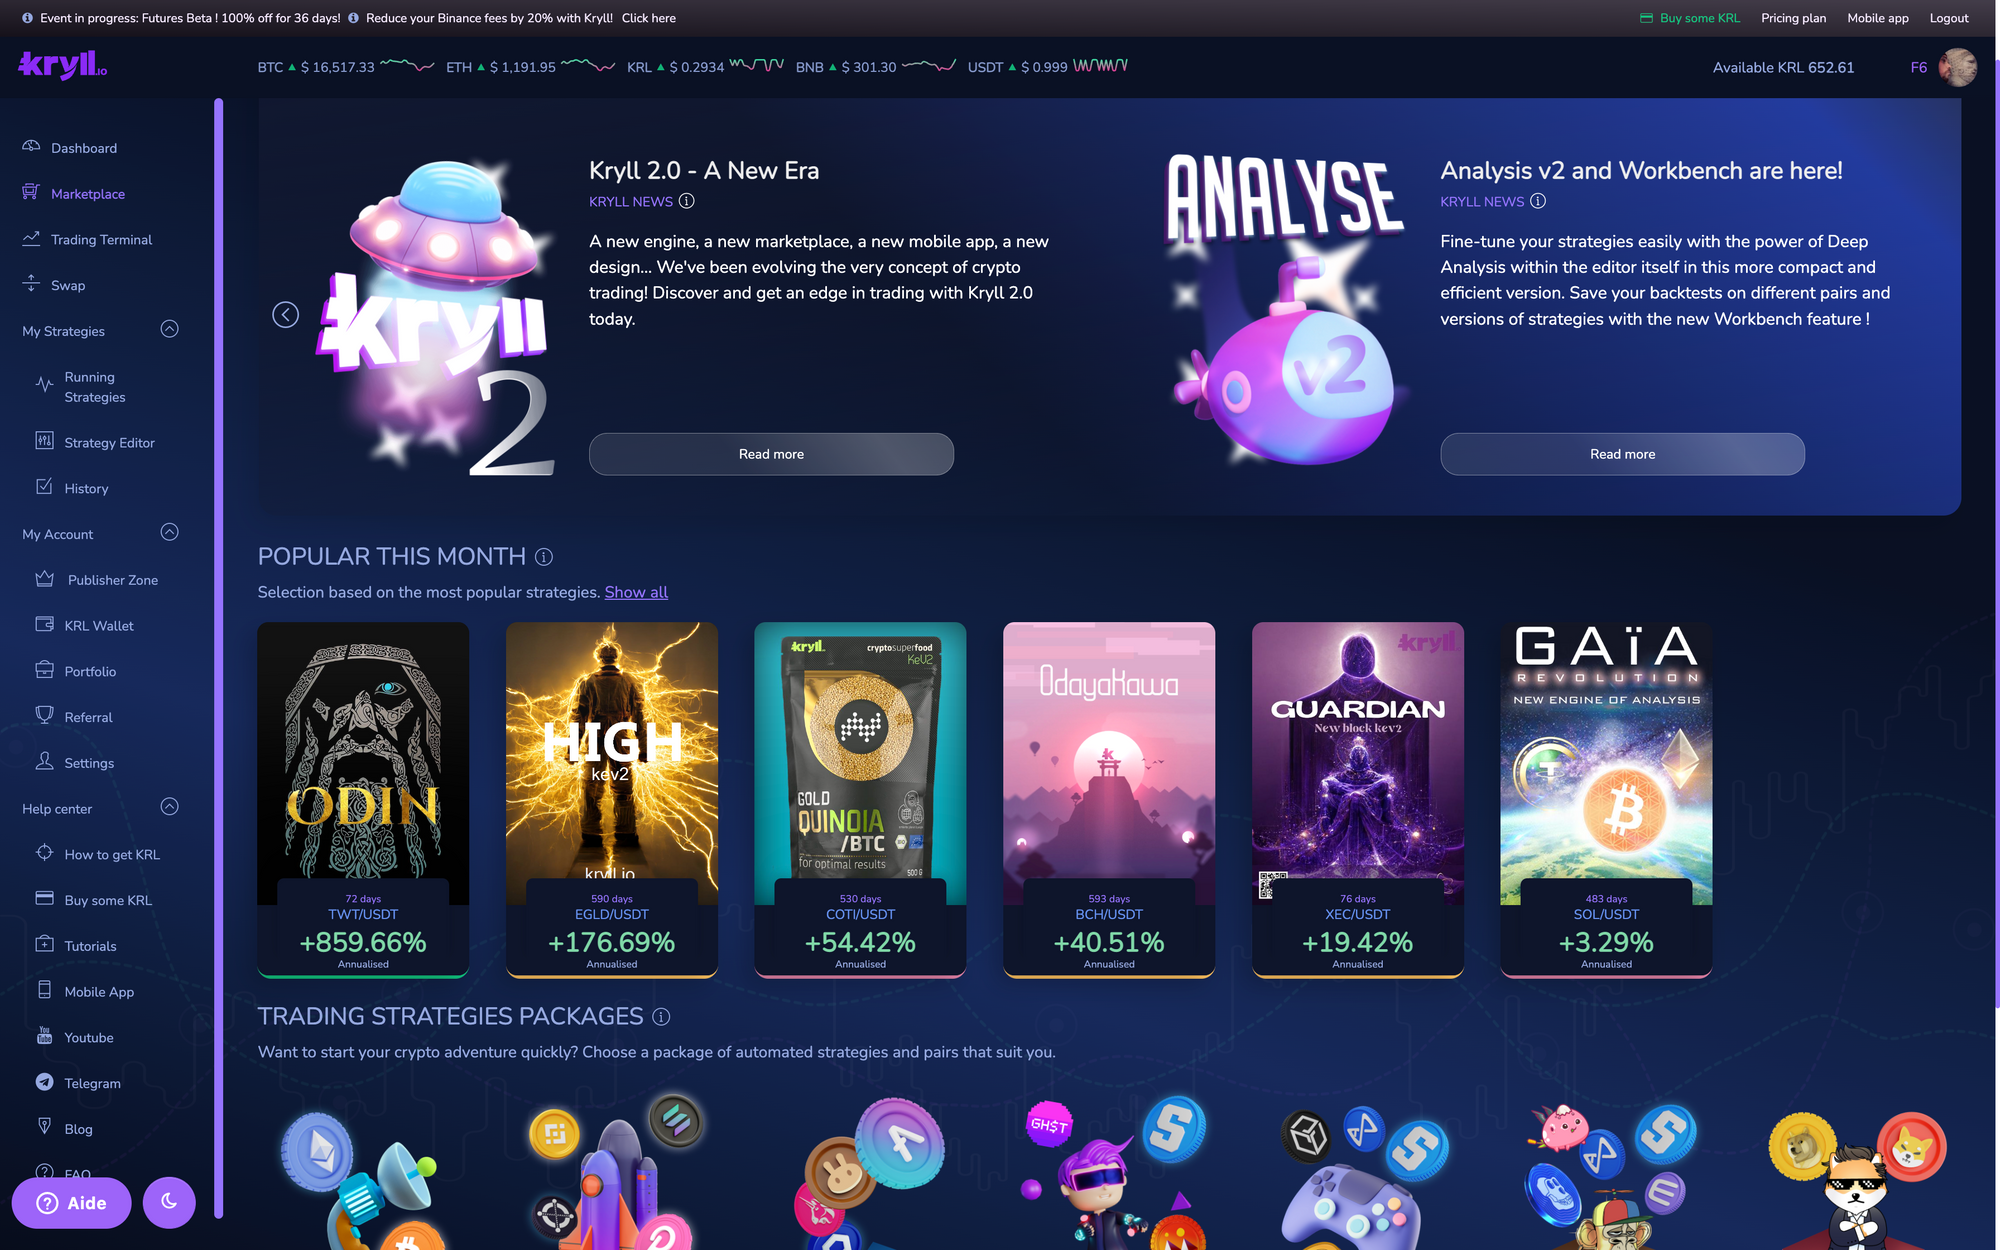This screenshot has height=1250, width=2000.
Task: Open Pricing plan in top bar
Action: tap(1793, 18)
